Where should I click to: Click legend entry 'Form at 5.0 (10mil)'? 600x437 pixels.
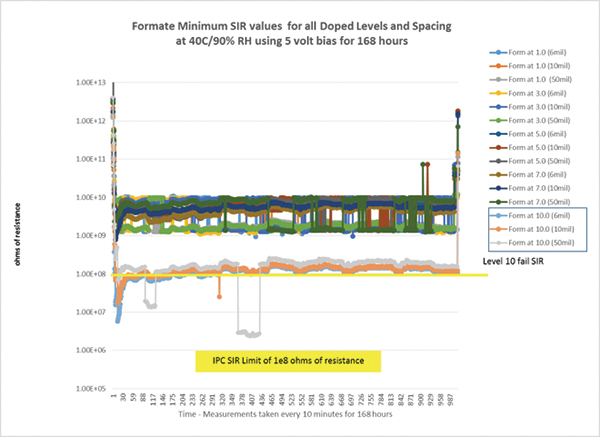530,148
